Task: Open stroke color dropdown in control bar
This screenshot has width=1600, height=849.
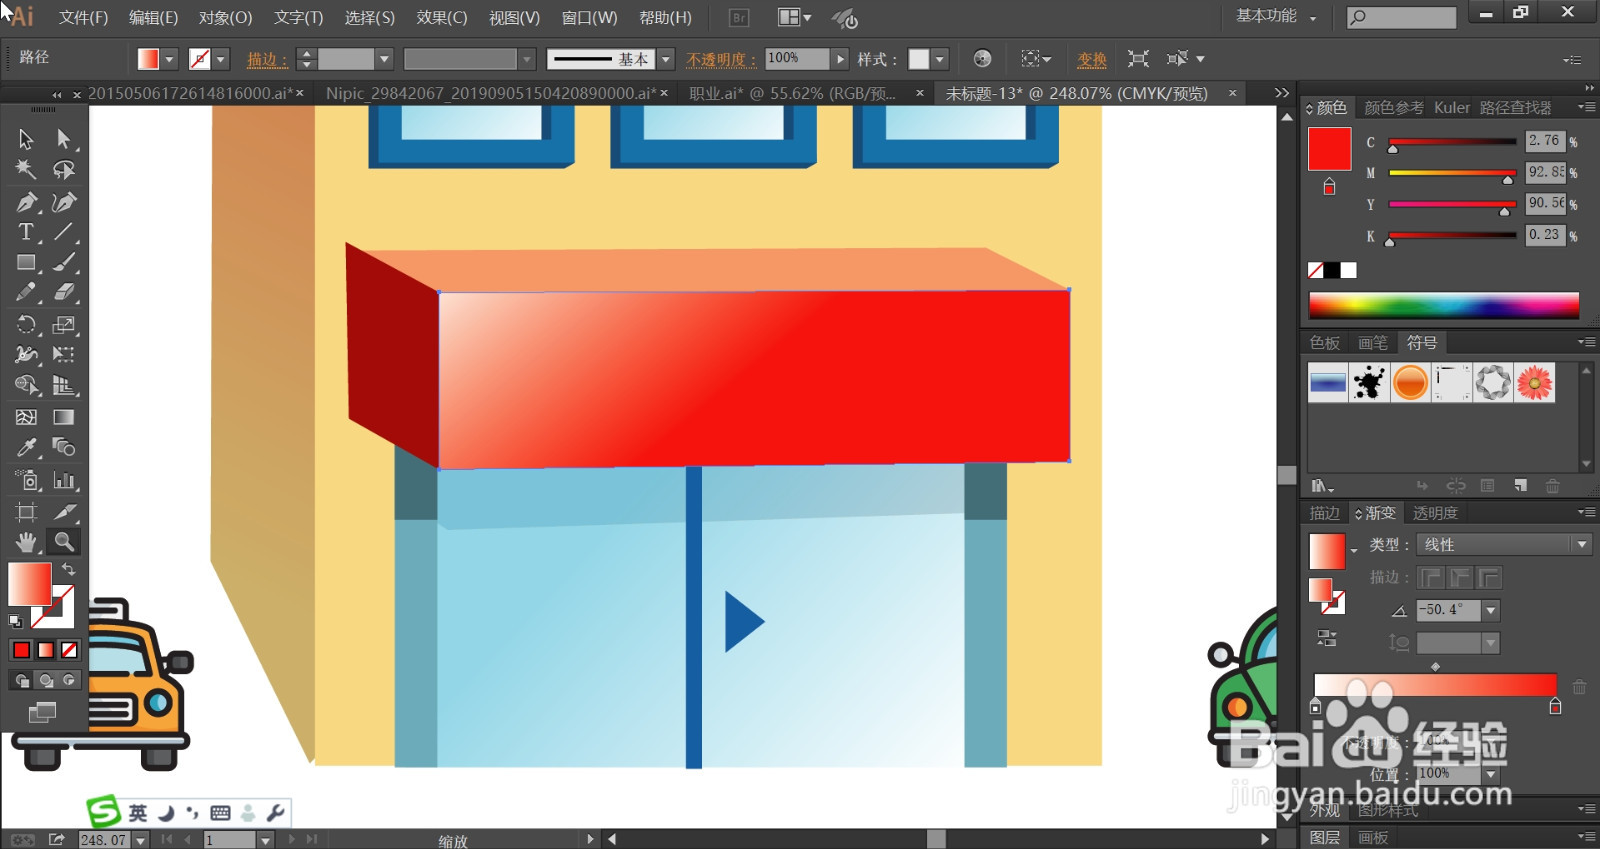Action: [221, 60]
